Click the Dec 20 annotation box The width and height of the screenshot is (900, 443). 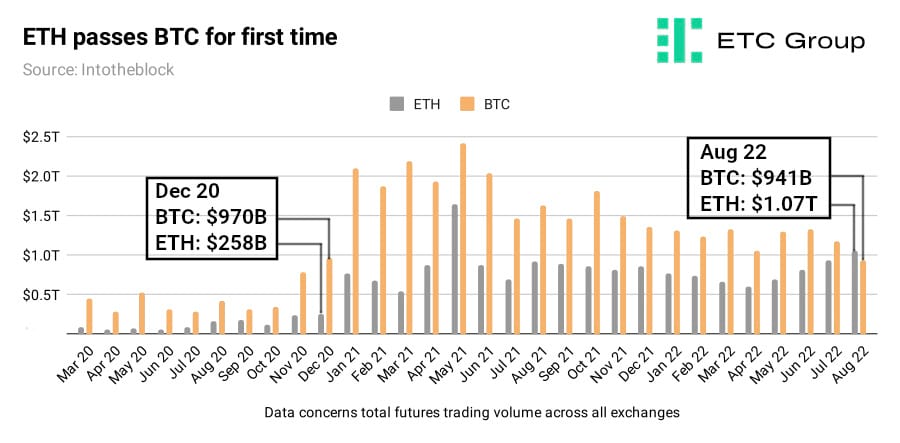click(x=212, y=218)
